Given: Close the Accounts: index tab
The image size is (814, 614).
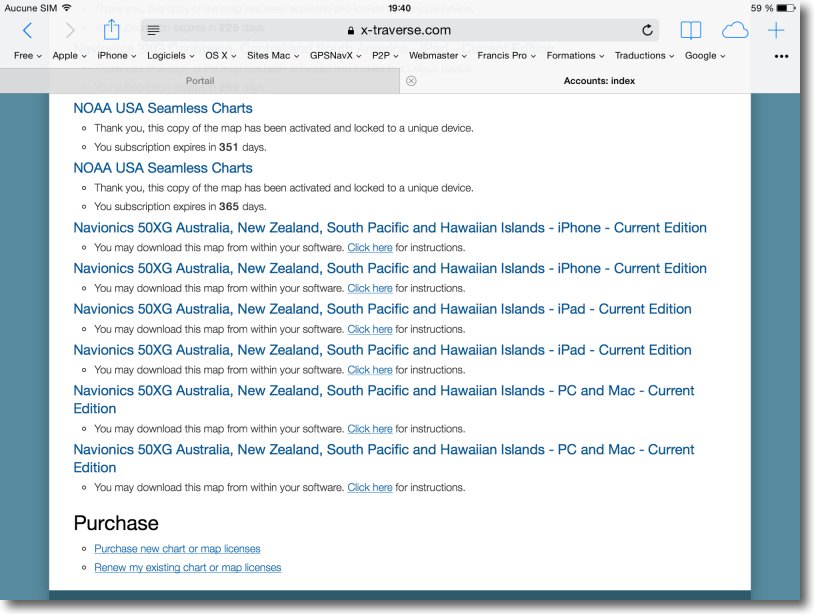Looking at the screenshot, I should click(411, 81).
